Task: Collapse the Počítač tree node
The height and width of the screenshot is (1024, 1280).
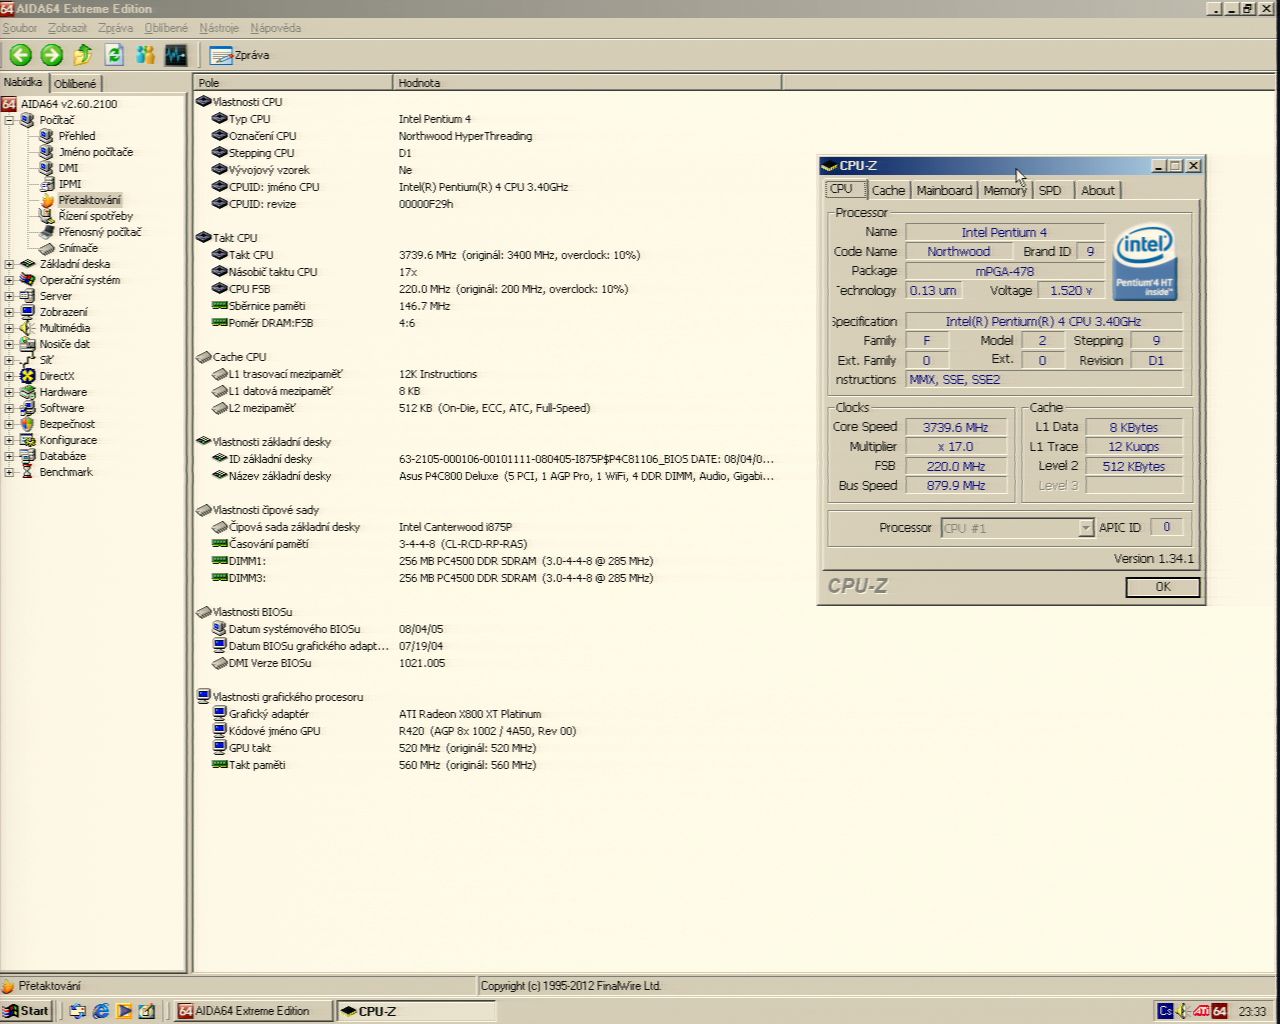Action: point(9,120)
